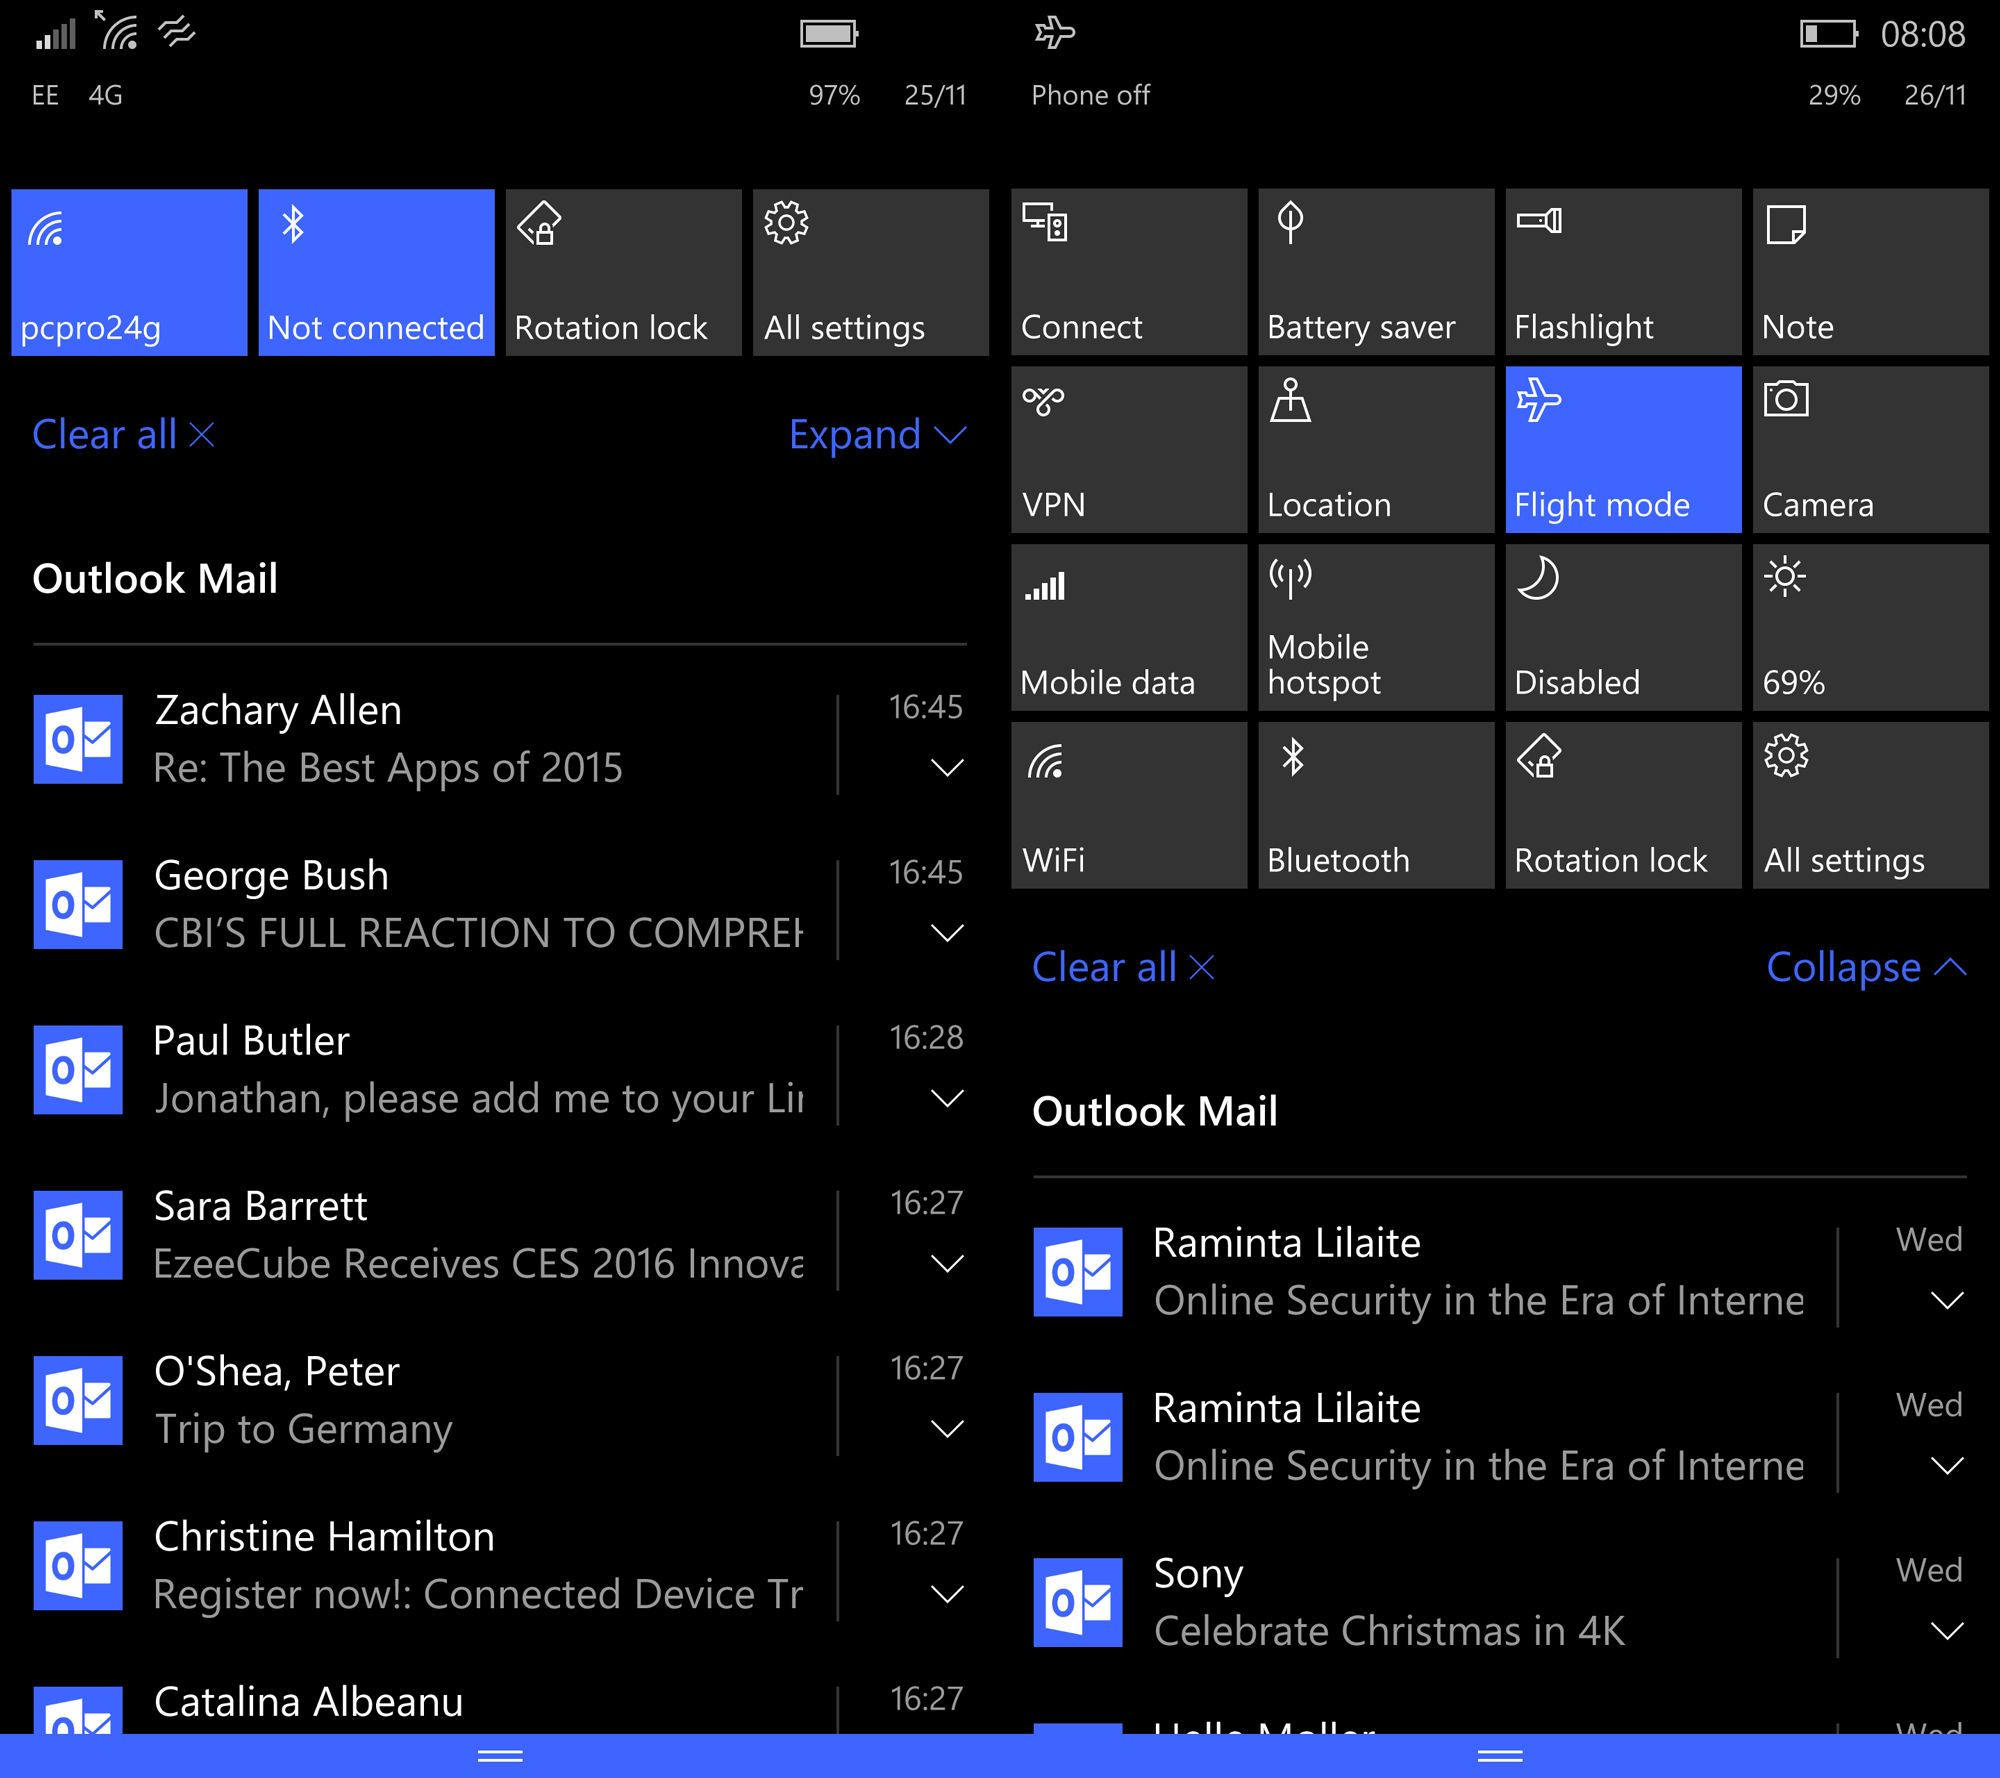This screenshot has height=1778, width=2000.
Task: Adjust the 69% brightness tile
Action: click(x=1869, y=627)
